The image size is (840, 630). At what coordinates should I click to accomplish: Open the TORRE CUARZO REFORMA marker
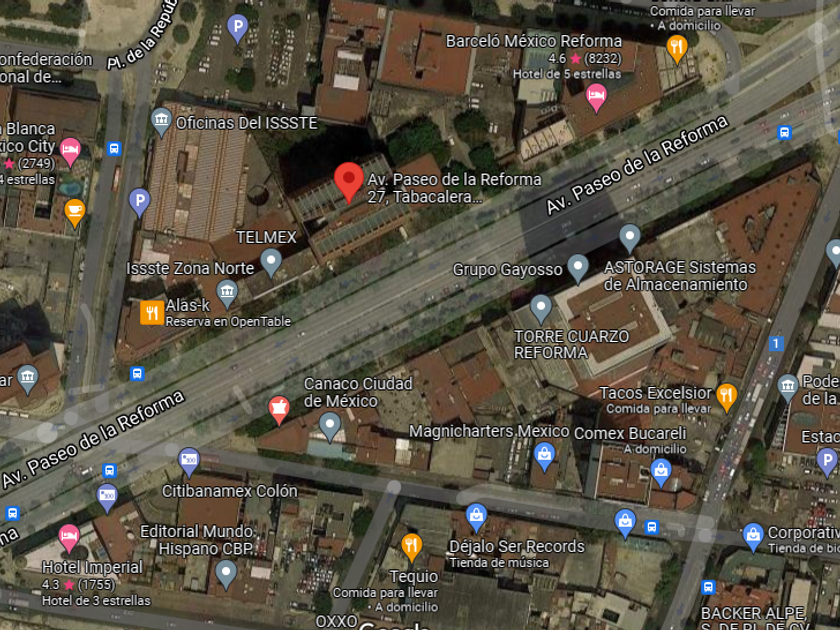pyautogui.click(x=541, y=309)
